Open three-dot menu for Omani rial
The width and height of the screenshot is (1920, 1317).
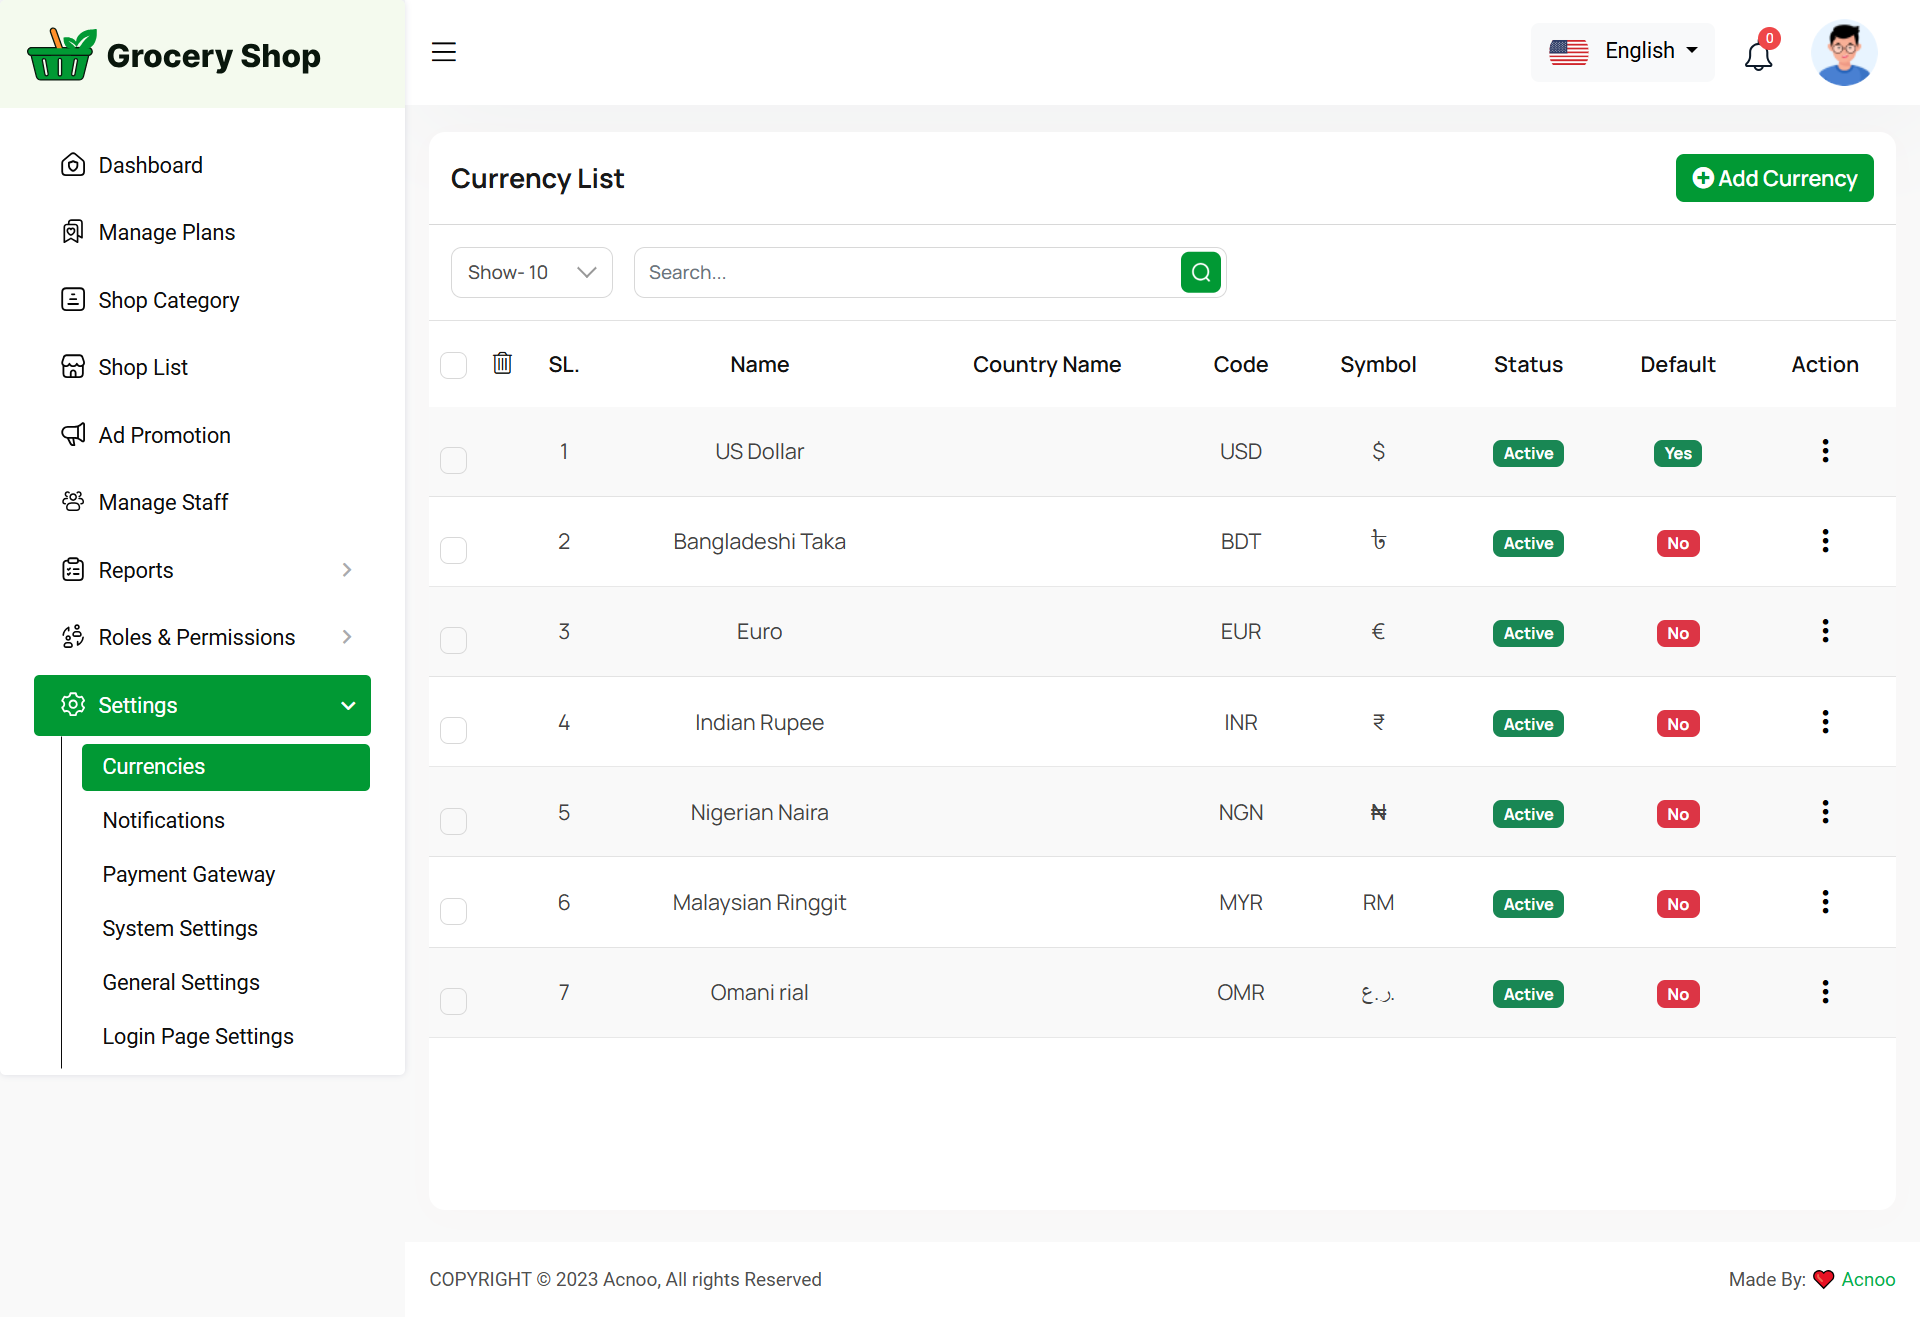coord(1825,992)
